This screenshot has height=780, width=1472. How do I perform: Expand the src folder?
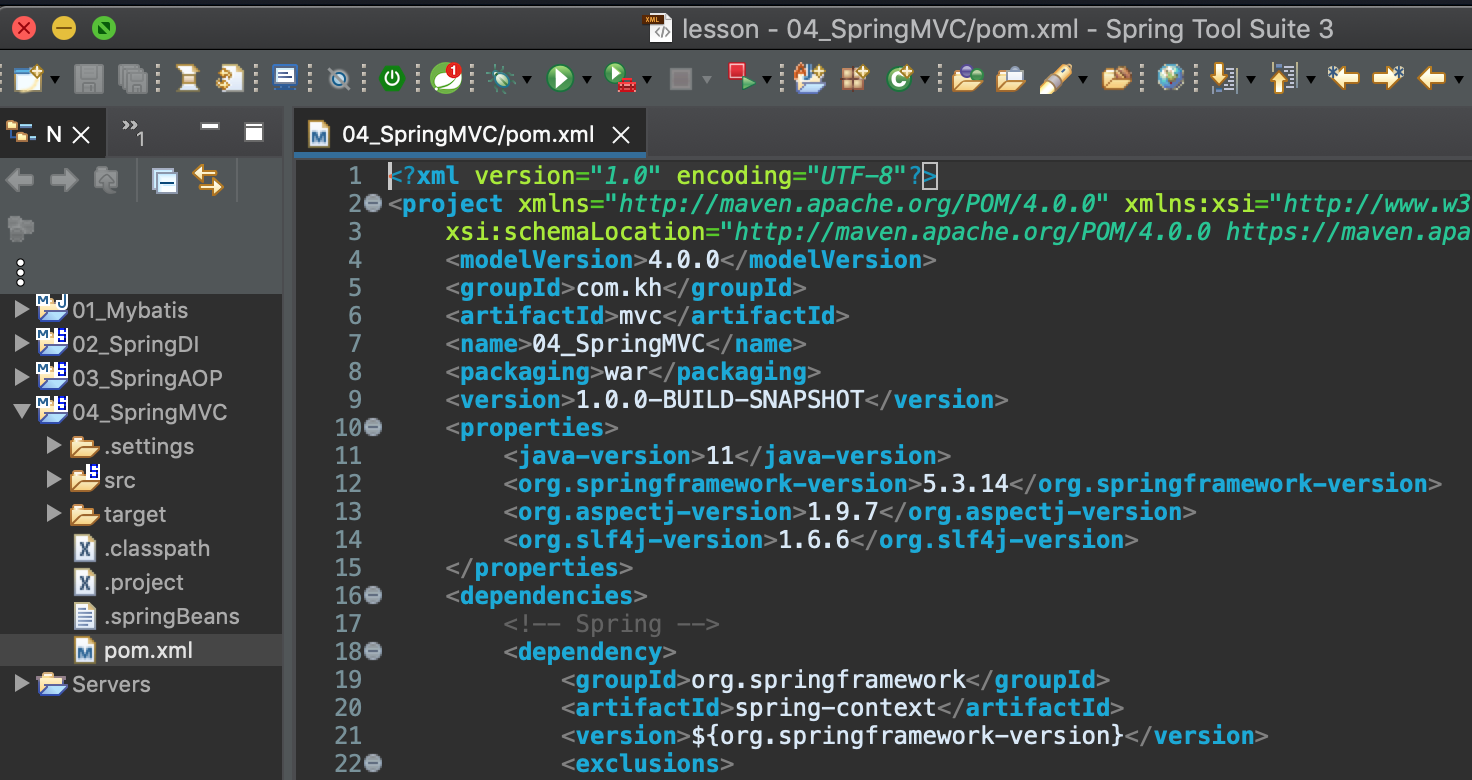[x=54, y=481]
